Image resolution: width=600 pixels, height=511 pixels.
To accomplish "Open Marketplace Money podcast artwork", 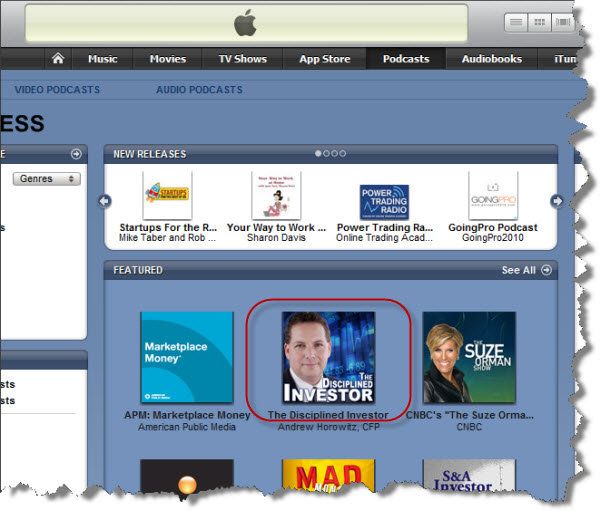I will point(187,357).
